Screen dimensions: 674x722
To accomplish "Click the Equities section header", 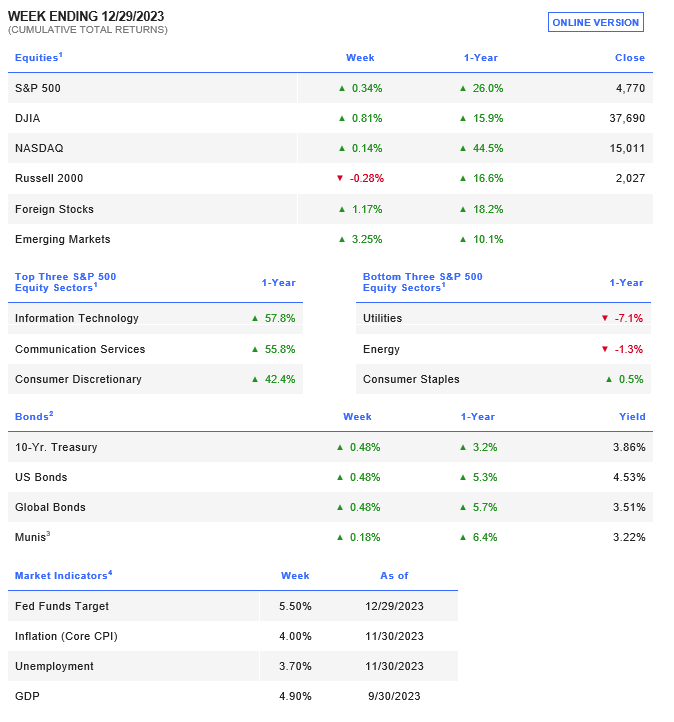I will click(x=39, y=58).
